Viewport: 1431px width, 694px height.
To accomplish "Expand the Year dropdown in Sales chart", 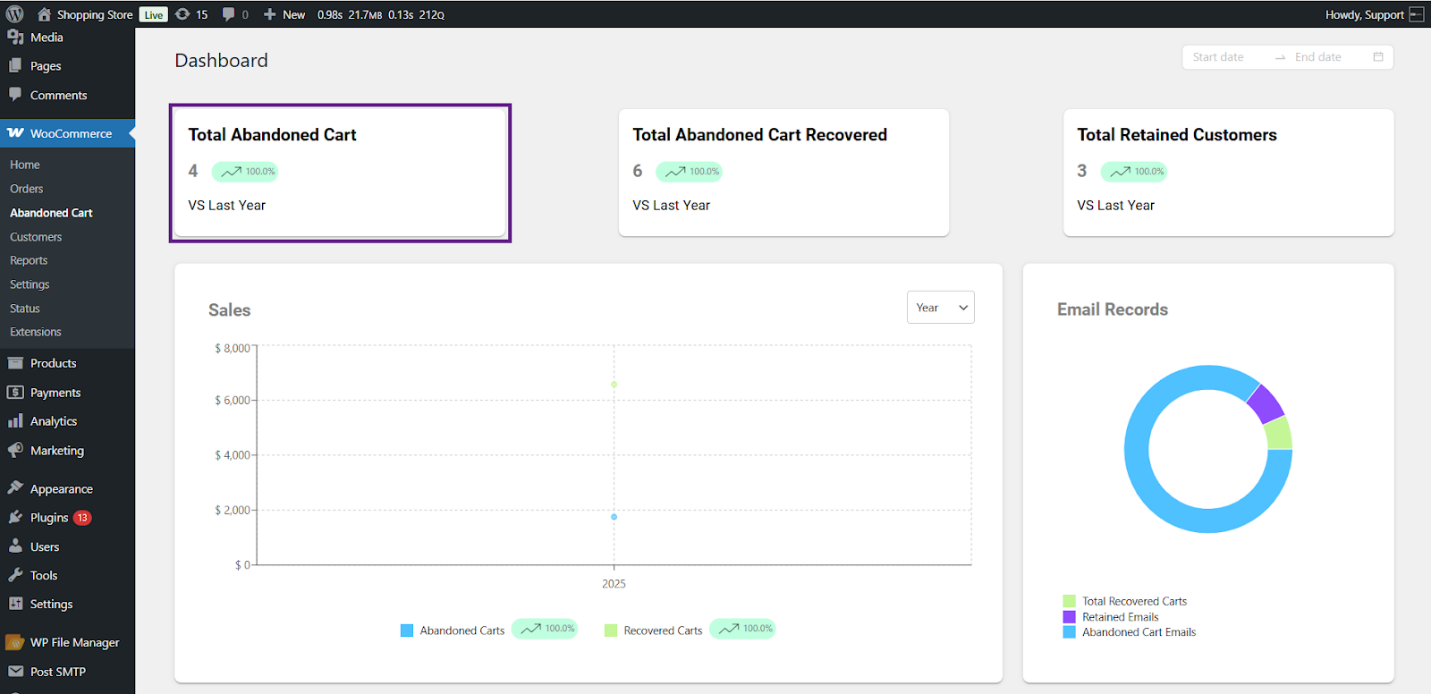I will tap(940, 308).
